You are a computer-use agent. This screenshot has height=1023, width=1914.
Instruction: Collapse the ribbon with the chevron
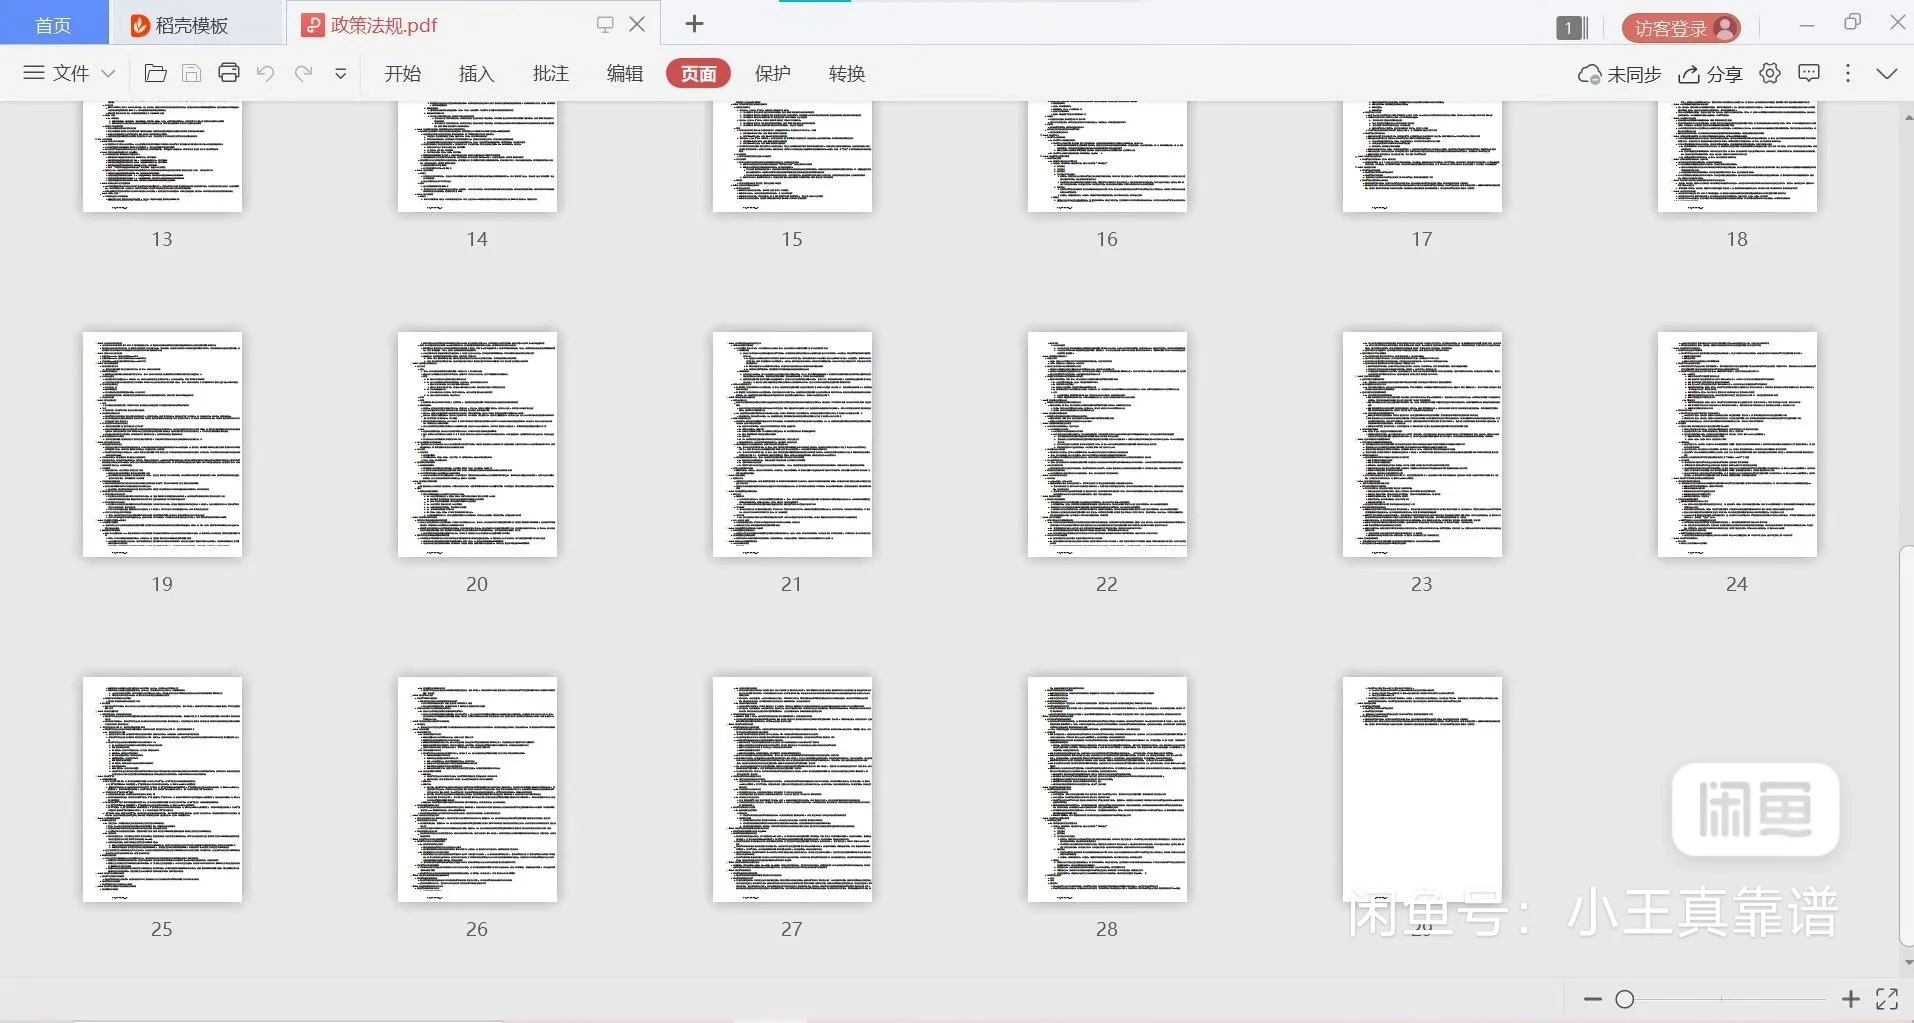point(1887,73)
